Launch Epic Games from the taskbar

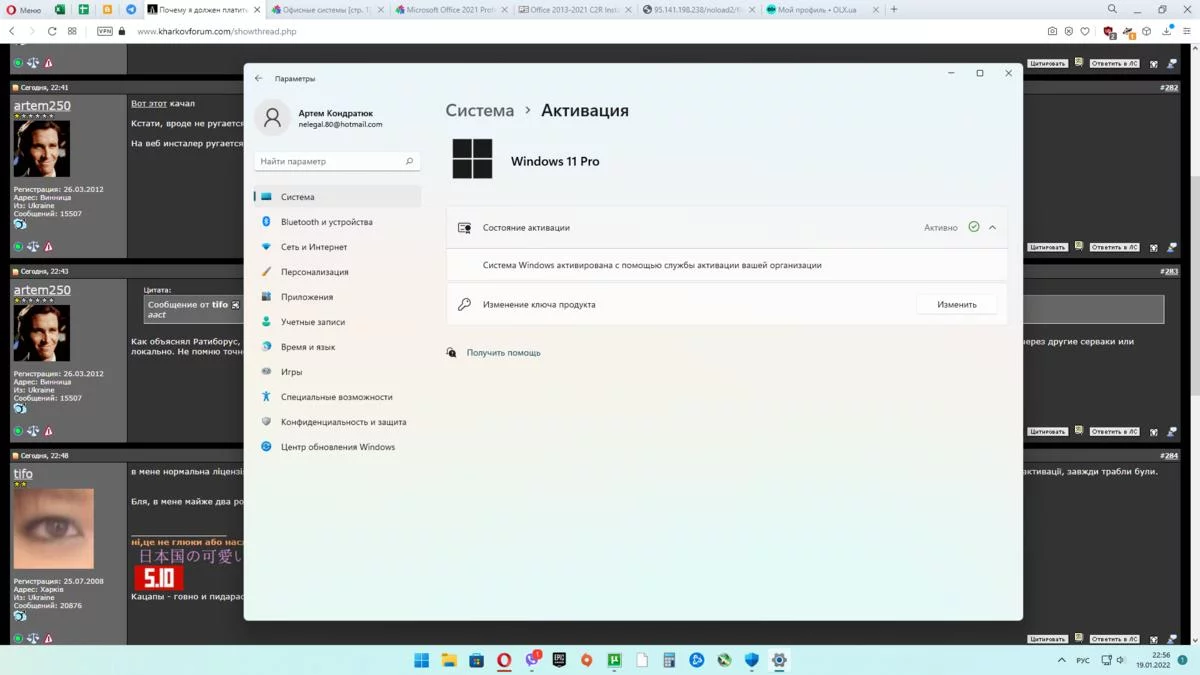point(559,660)
